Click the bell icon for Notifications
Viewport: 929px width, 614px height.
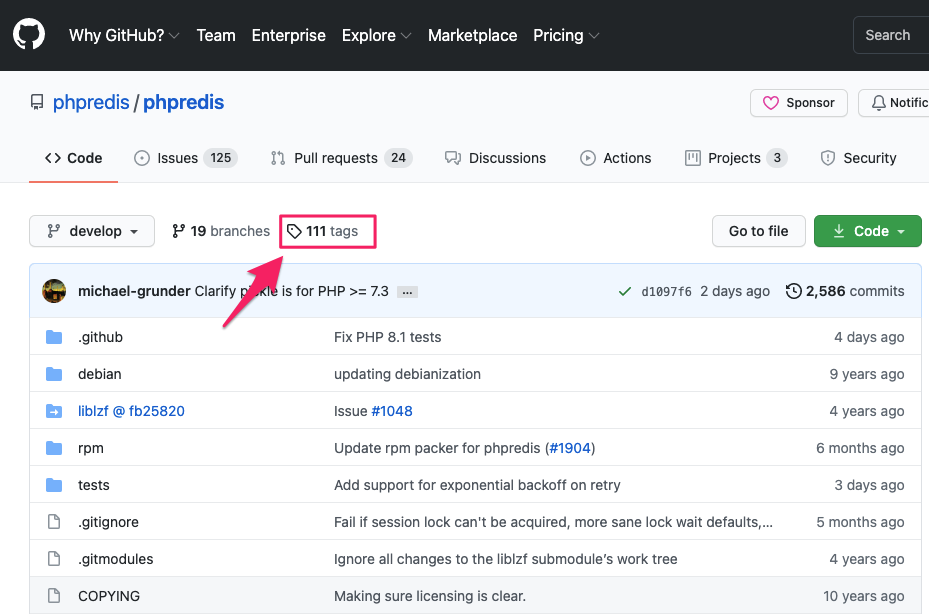point(879,103)
